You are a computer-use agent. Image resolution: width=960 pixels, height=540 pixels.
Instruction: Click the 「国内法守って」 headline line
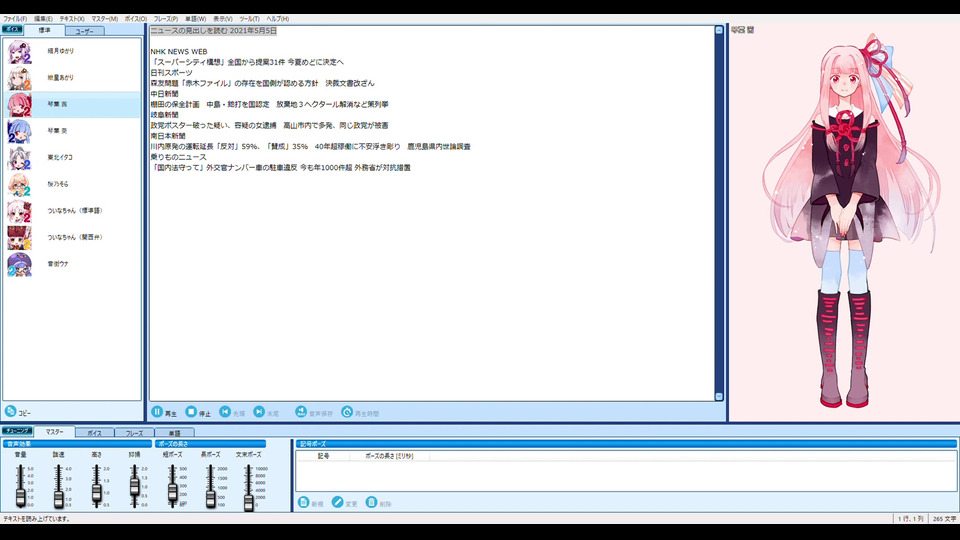280,167
